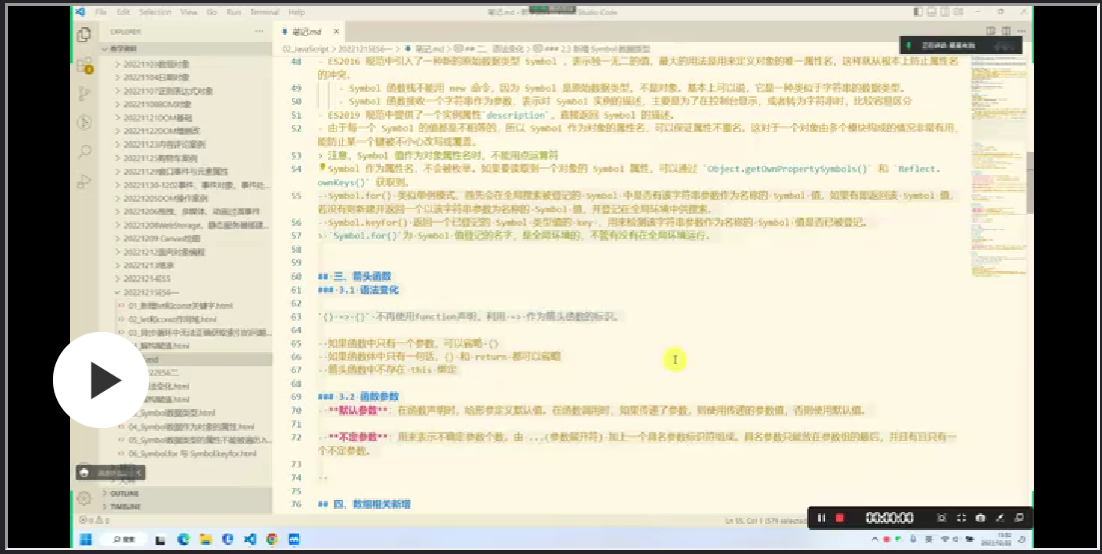This screenshot has height=554, width=1102.
Task: Click the split editor right icon
Action: click(1006, 31)
